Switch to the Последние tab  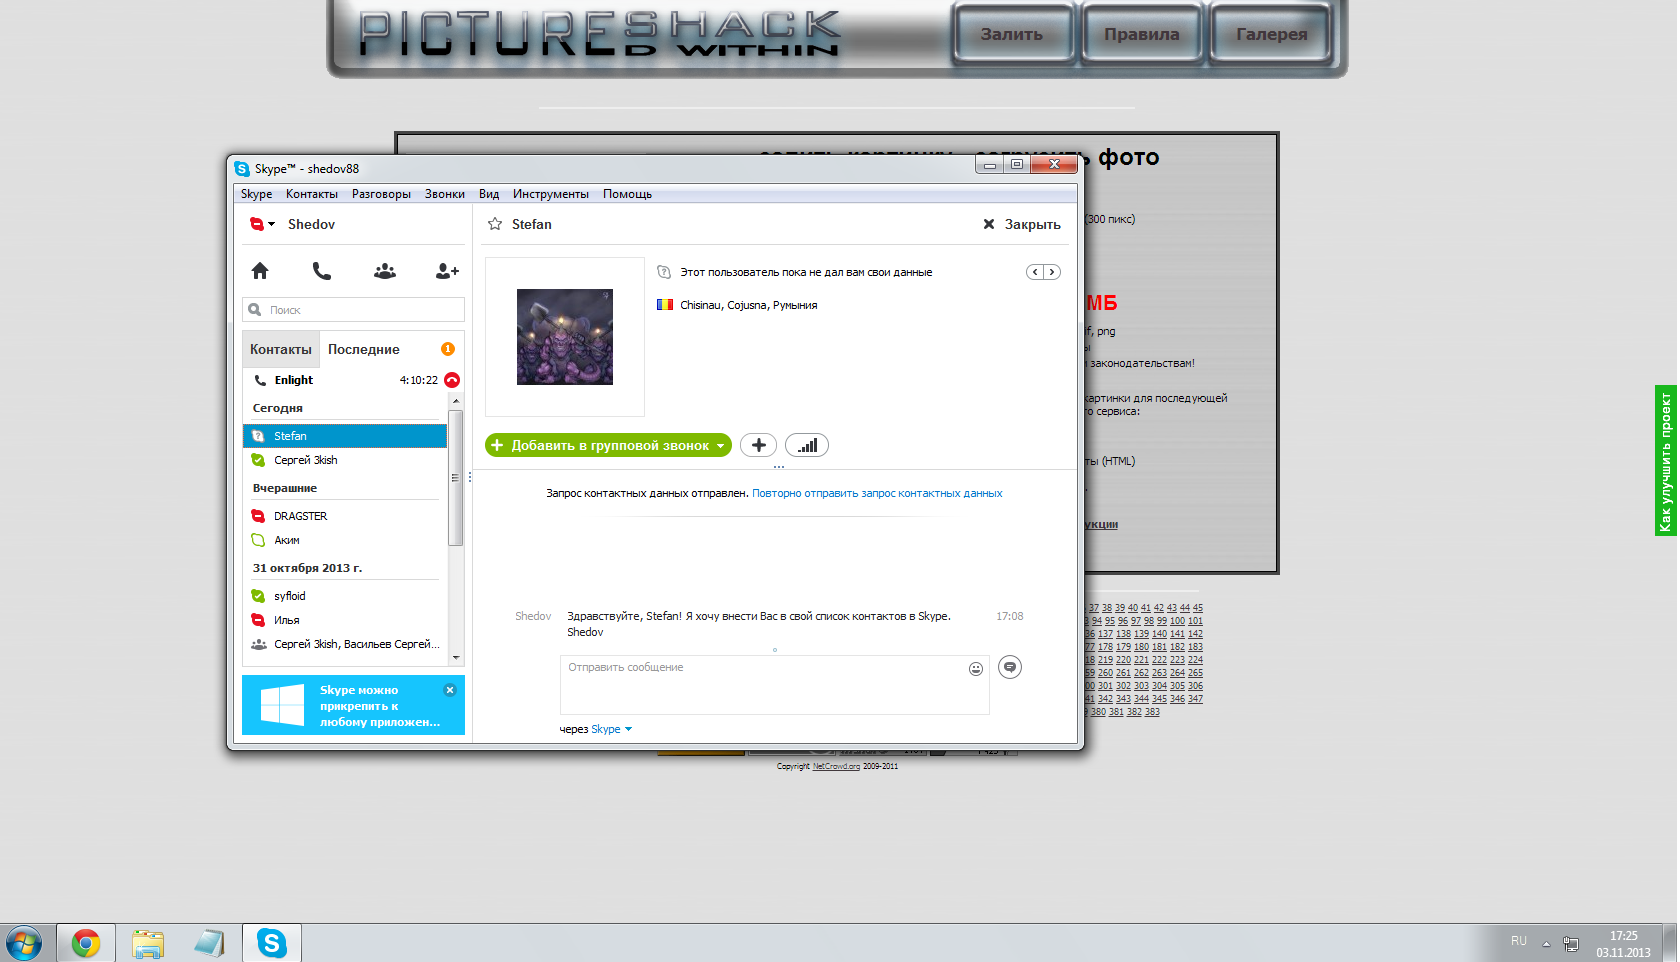click(x=364, y=349)
